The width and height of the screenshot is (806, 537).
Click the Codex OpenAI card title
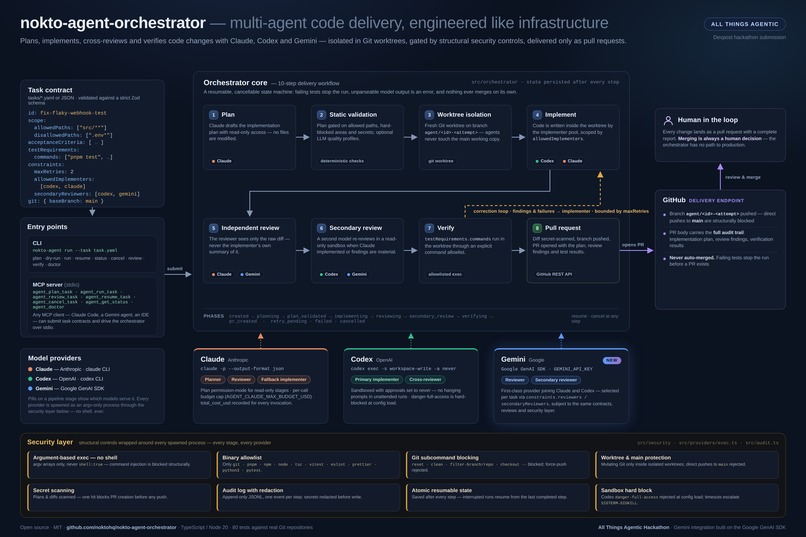point(371,360)
